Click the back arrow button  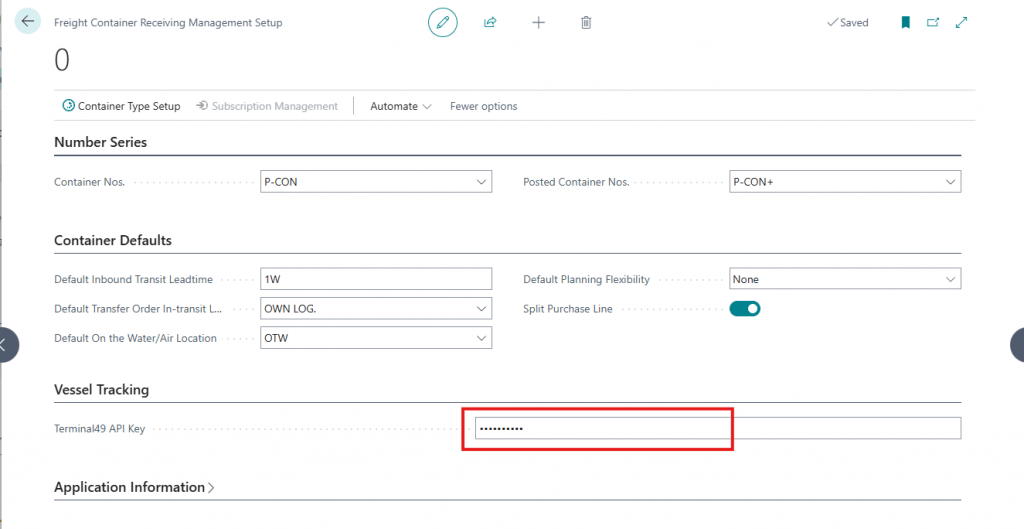click(x=27, y=22)
